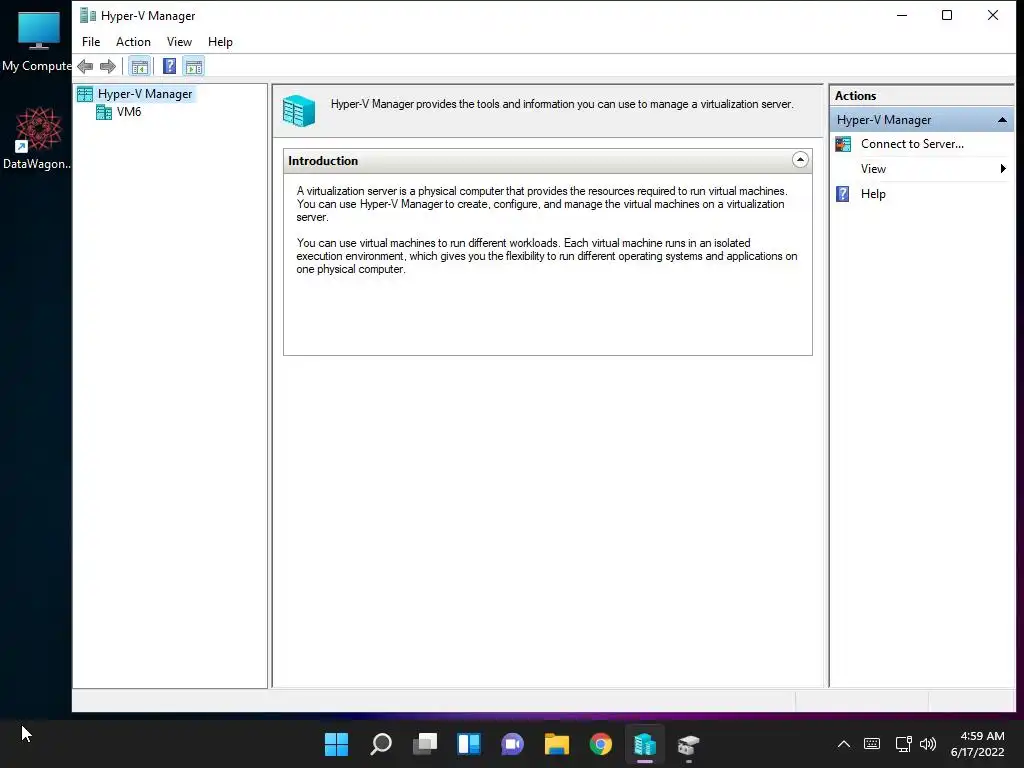
Task: Launch Google Chrome from taskbar
Action: click(601, 744)
